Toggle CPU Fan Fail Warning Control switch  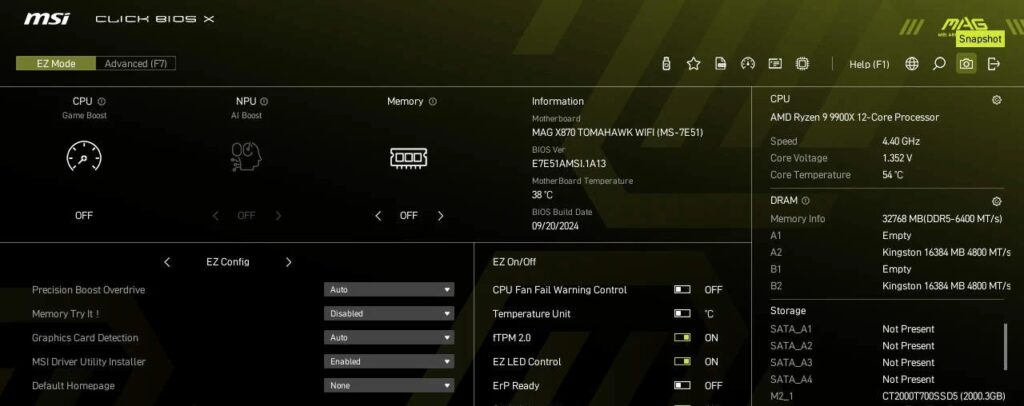[682, 290]
